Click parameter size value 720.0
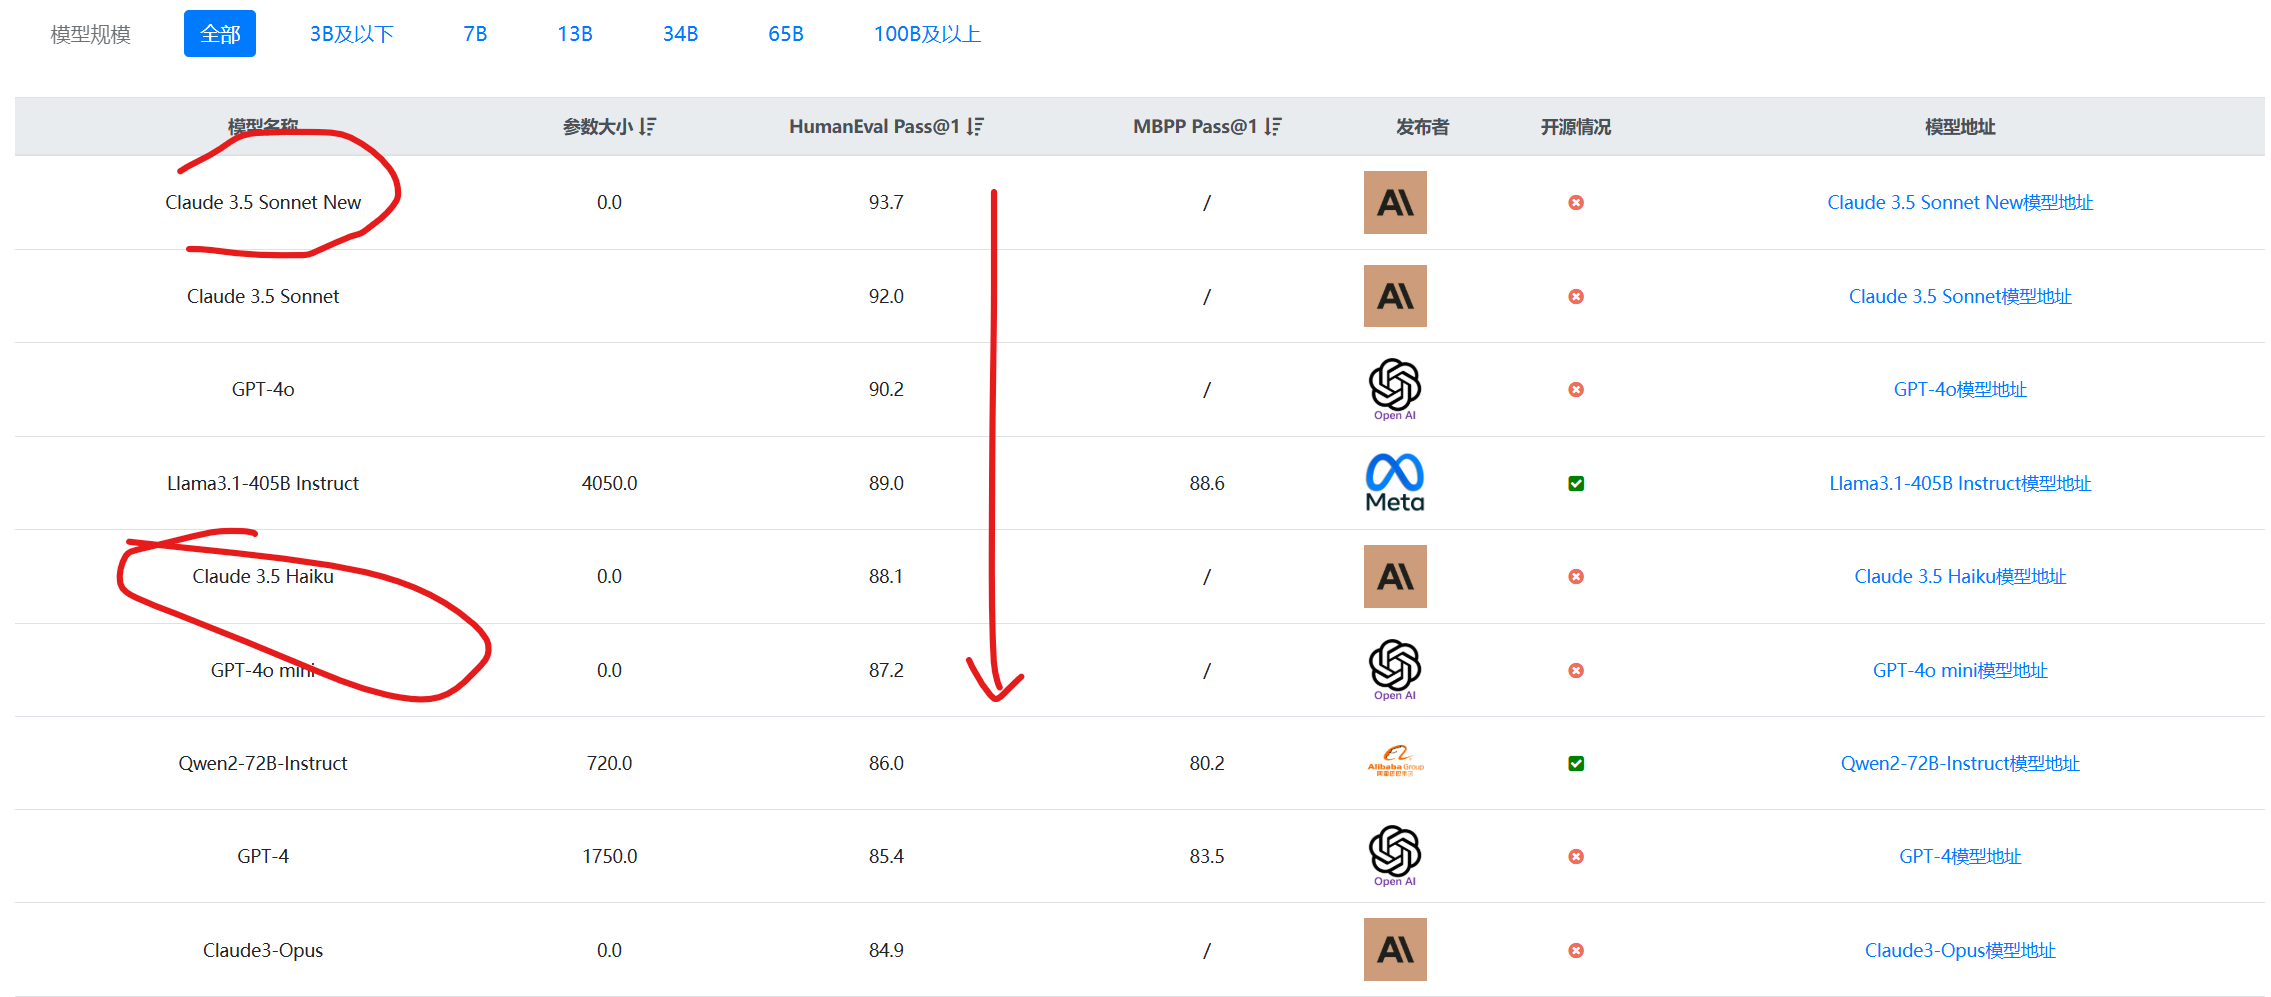2271x997 pixels. (609, 763)
